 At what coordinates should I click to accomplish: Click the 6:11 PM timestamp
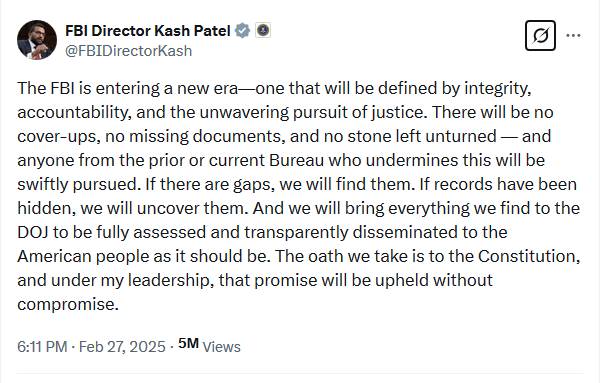[x=42, y=347]
